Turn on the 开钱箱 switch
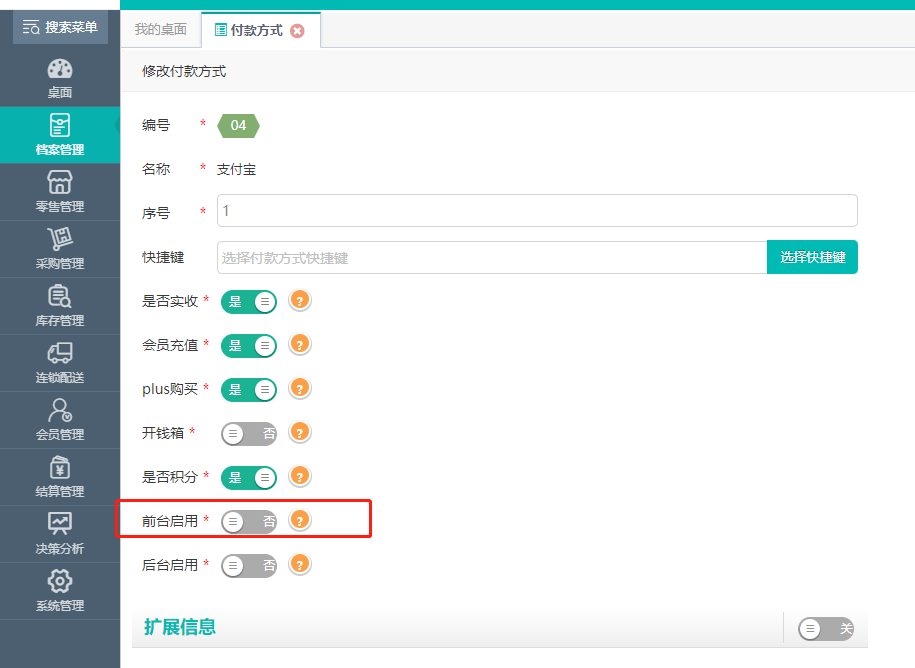The image size is (915, 668). 249,433
